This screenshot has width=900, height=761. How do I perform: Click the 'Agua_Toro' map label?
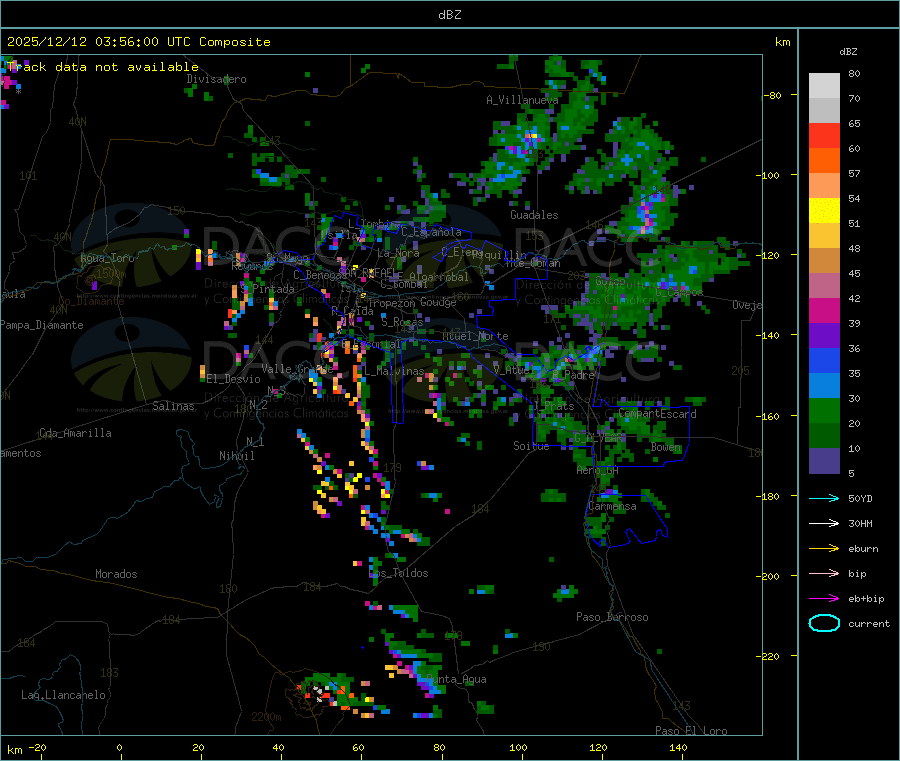pos(107,258)
